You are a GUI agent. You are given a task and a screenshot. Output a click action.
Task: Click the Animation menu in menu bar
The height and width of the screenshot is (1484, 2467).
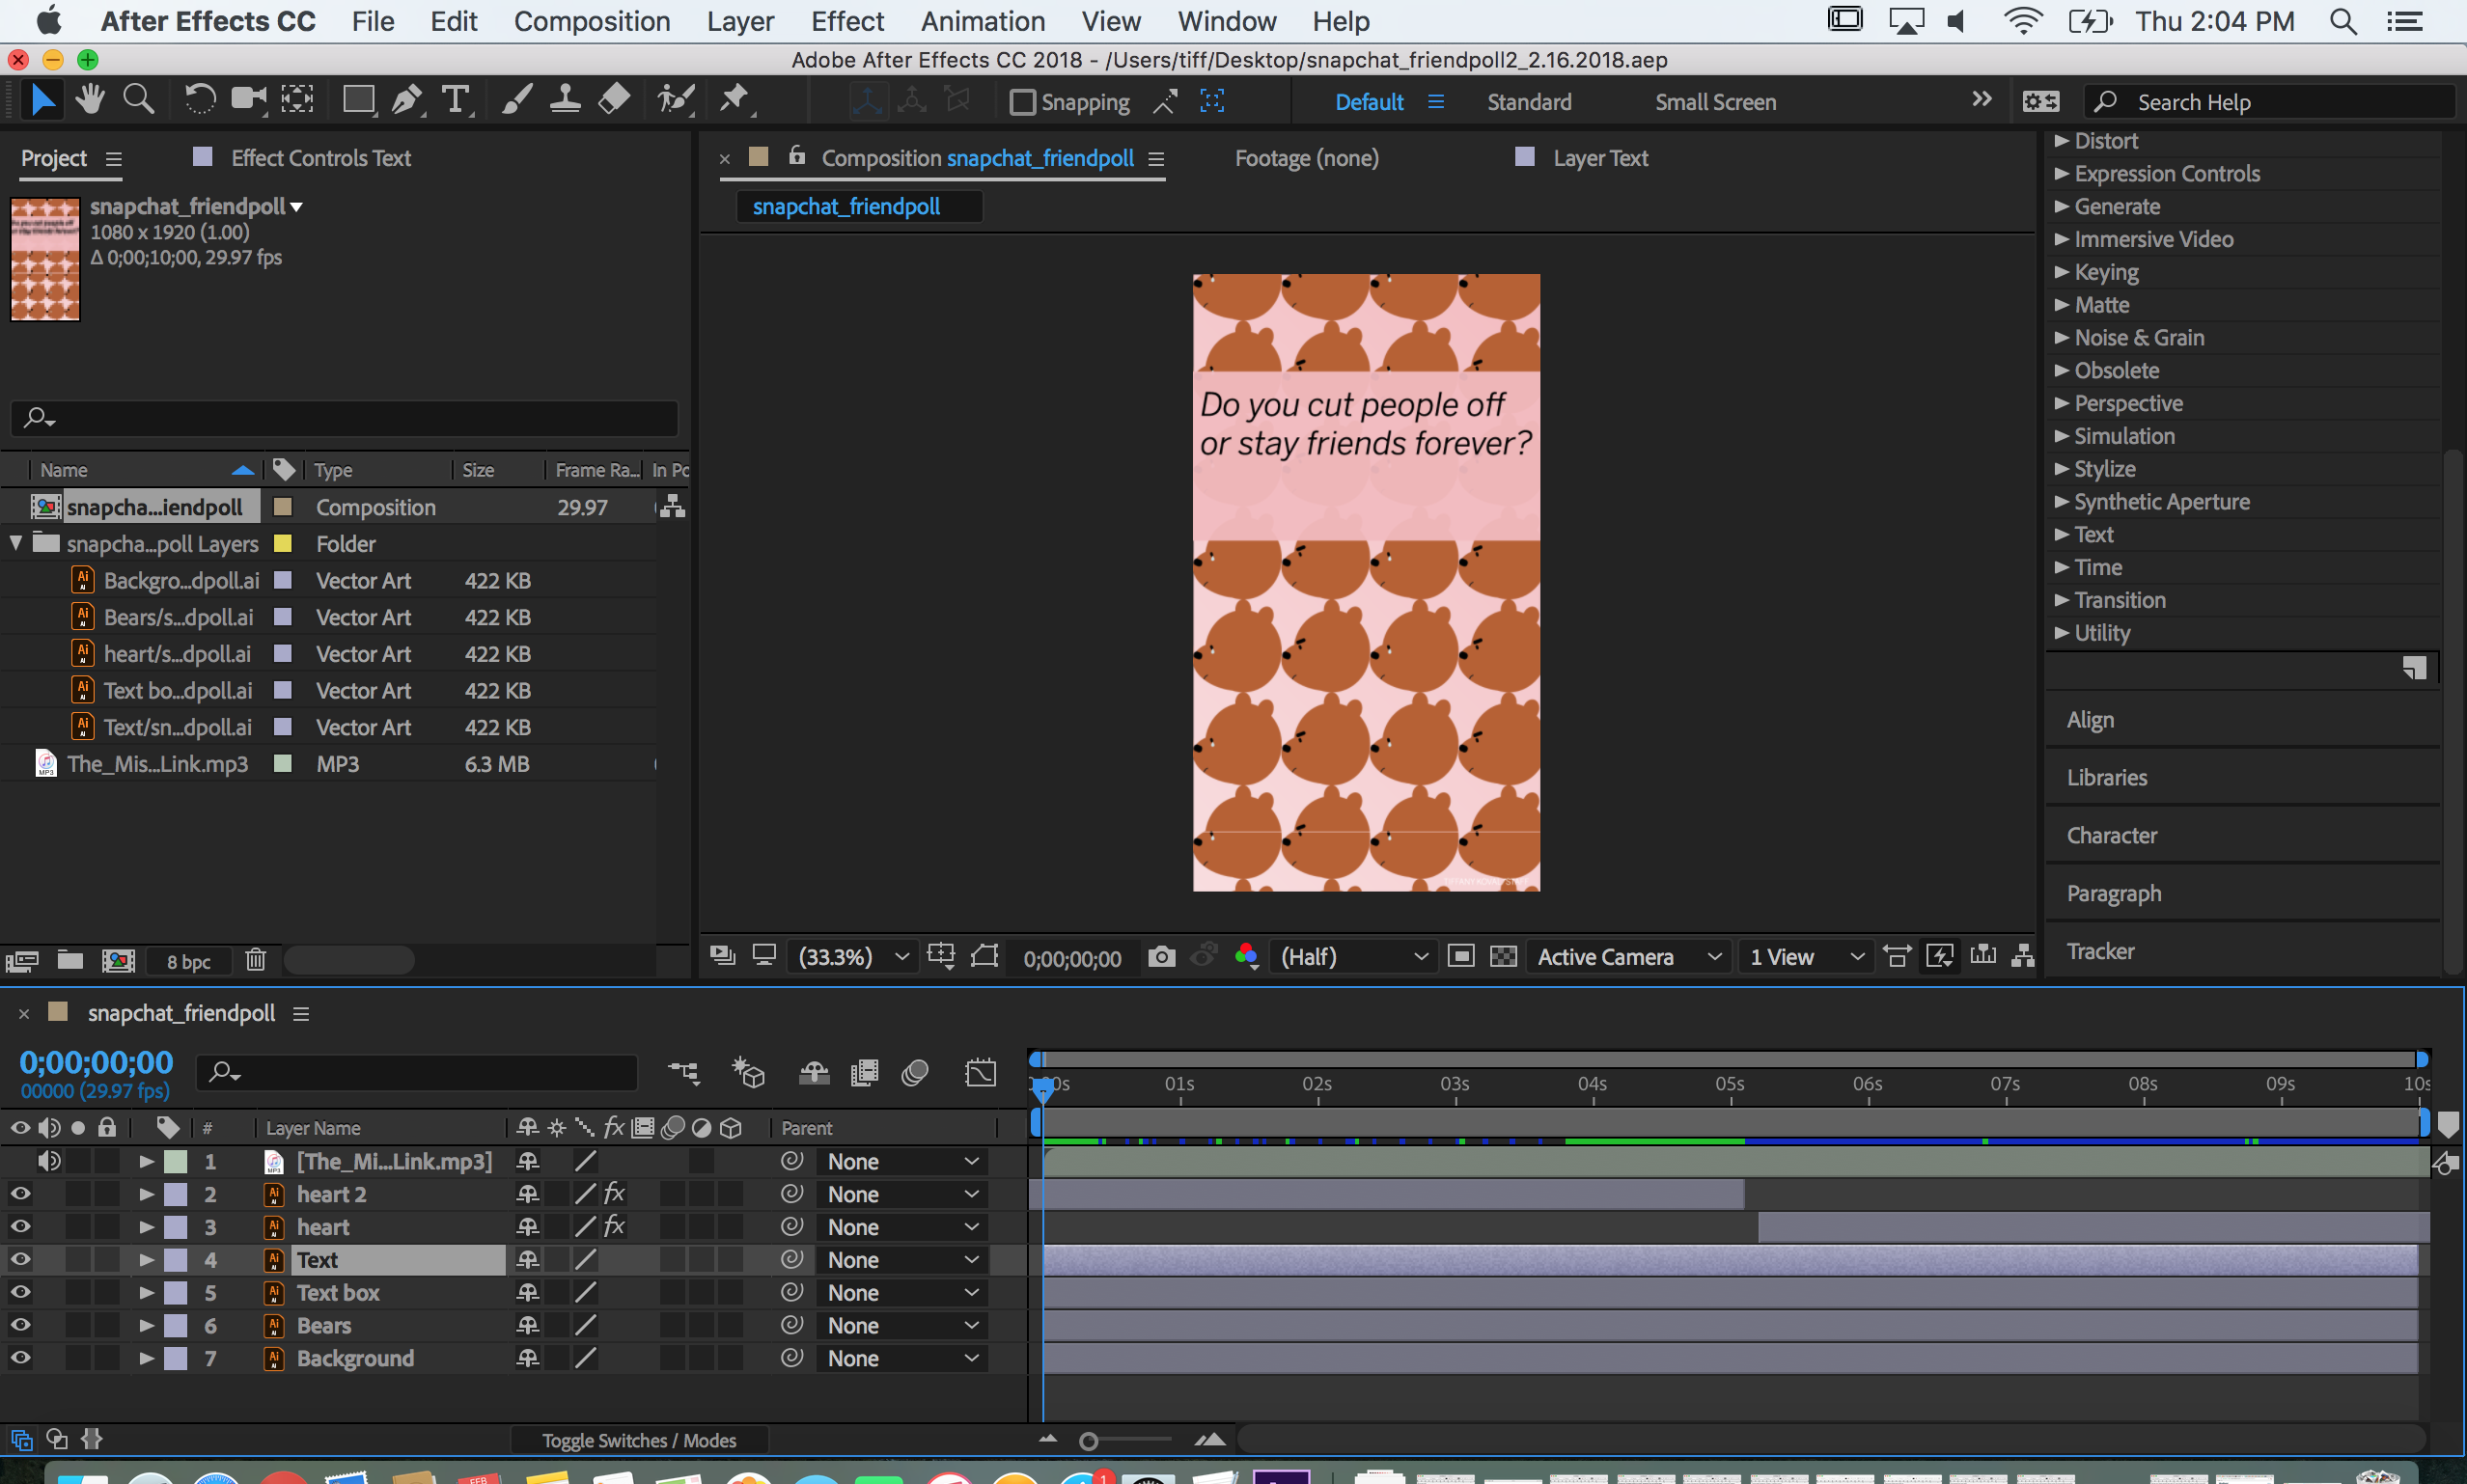click(x=984, y=19)
